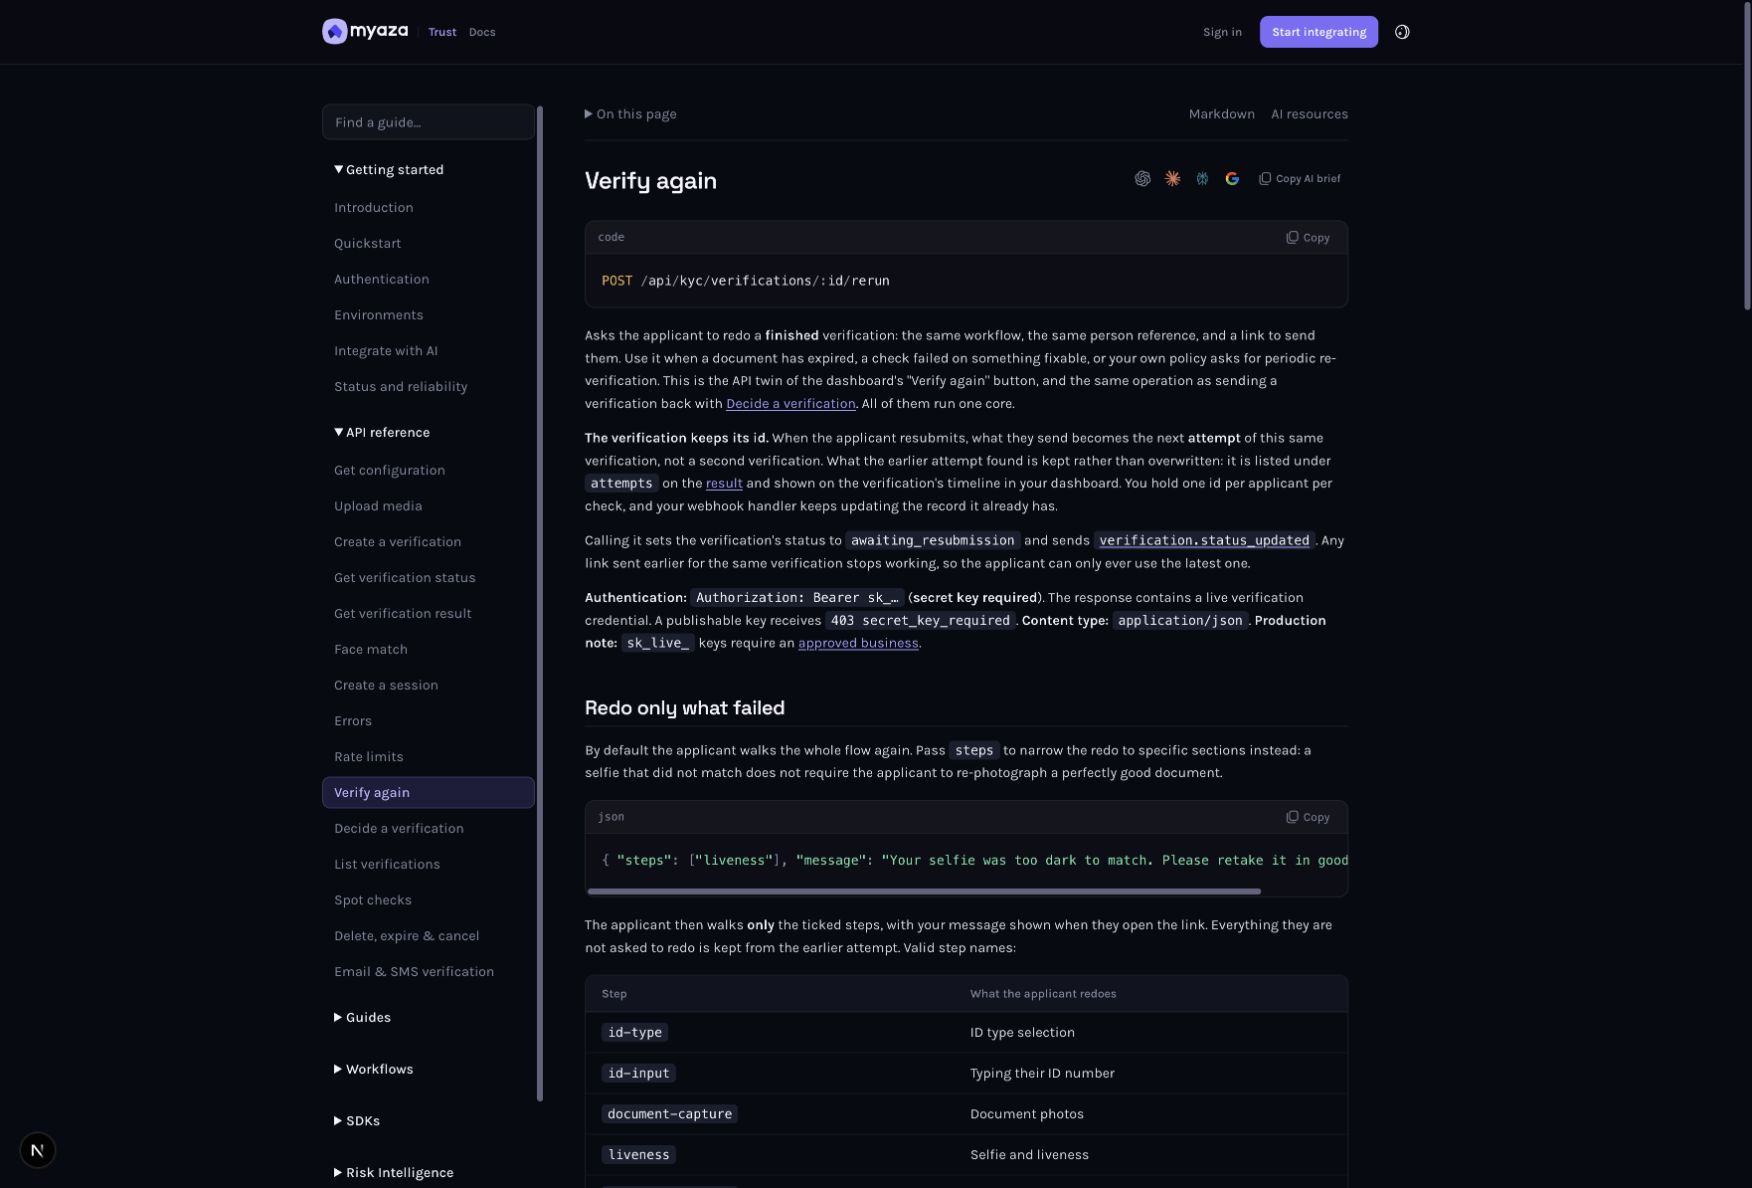Click the json code block's horizontal scrollbar
1752x1188 pixels.
(924, 891)
